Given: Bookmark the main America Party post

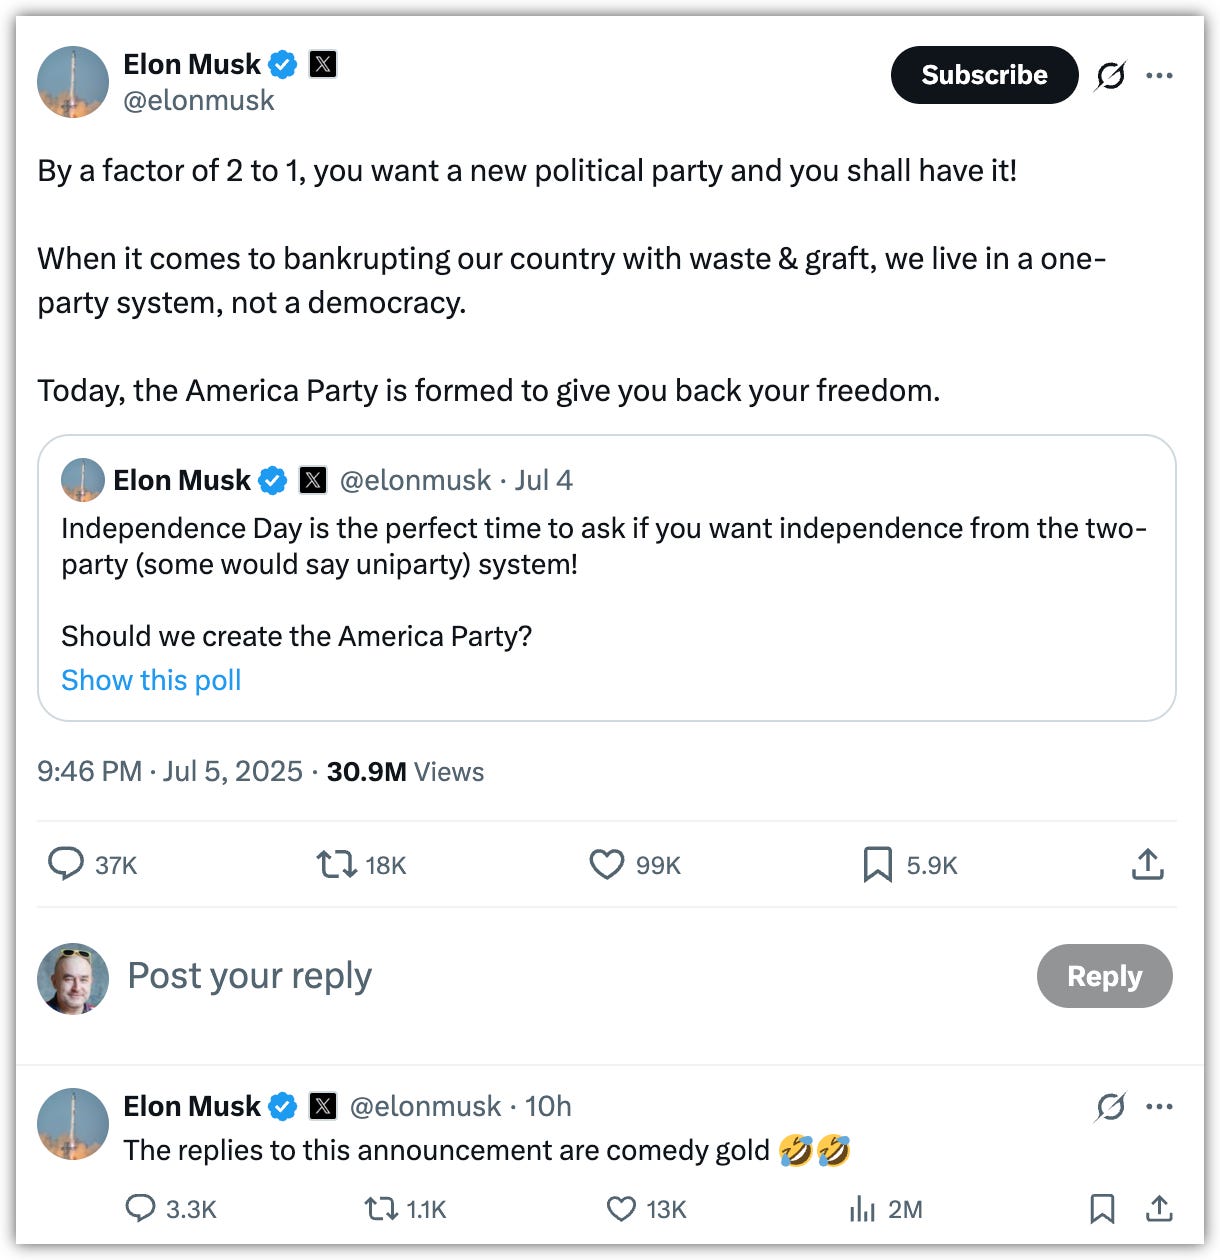Looking at the screenshot, I should click(877, 864).
